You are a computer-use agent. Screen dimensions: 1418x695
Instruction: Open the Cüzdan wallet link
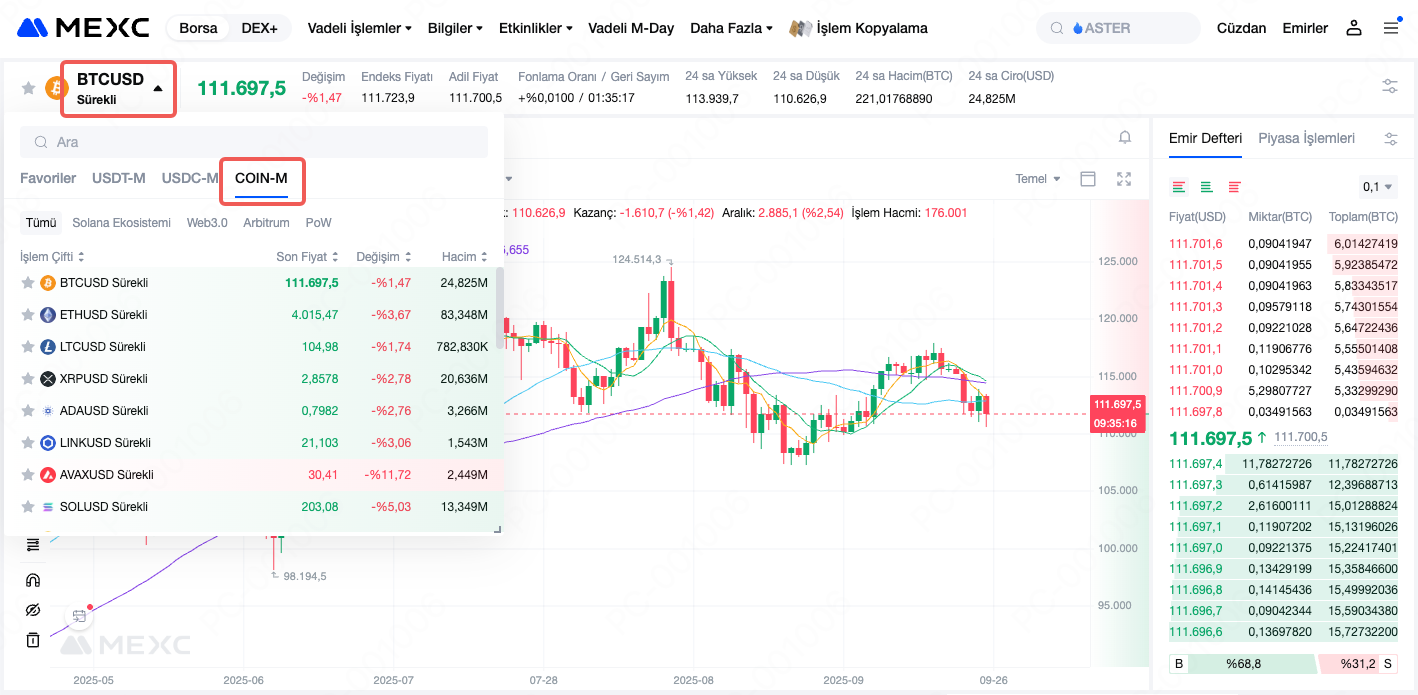pos(1241,28)
